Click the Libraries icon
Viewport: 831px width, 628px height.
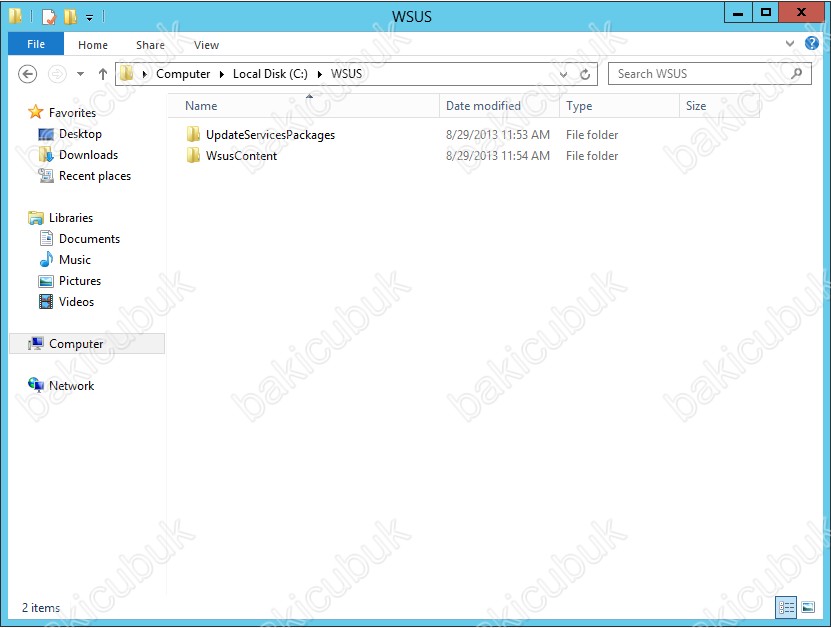(x=36, y=217)
